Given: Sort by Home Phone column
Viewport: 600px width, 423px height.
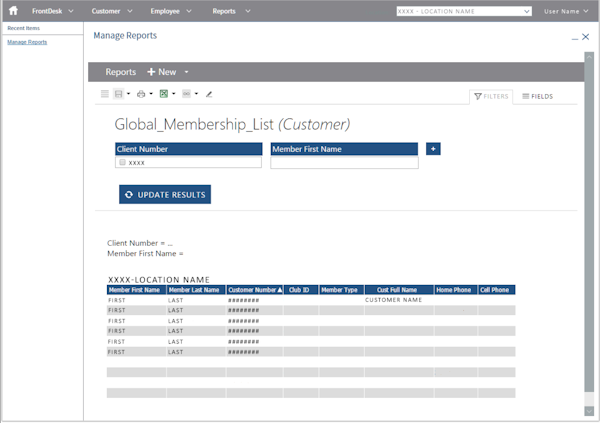Looking at the screenshot, I should (x=456, y=290).
